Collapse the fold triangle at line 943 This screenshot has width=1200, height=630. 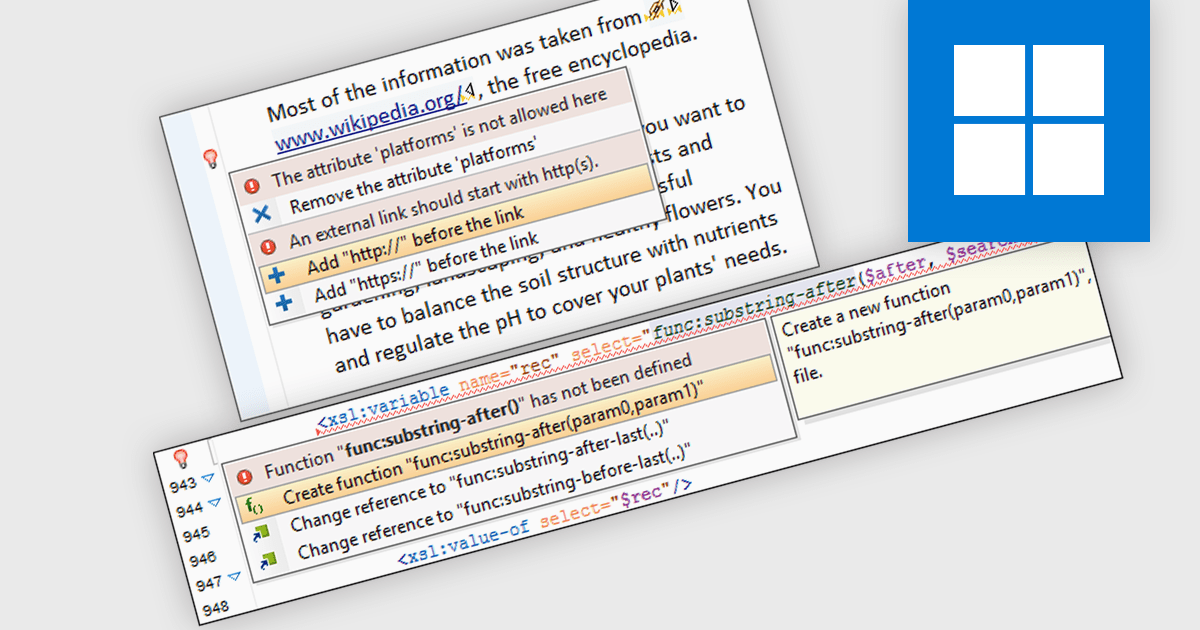(207, 478)
